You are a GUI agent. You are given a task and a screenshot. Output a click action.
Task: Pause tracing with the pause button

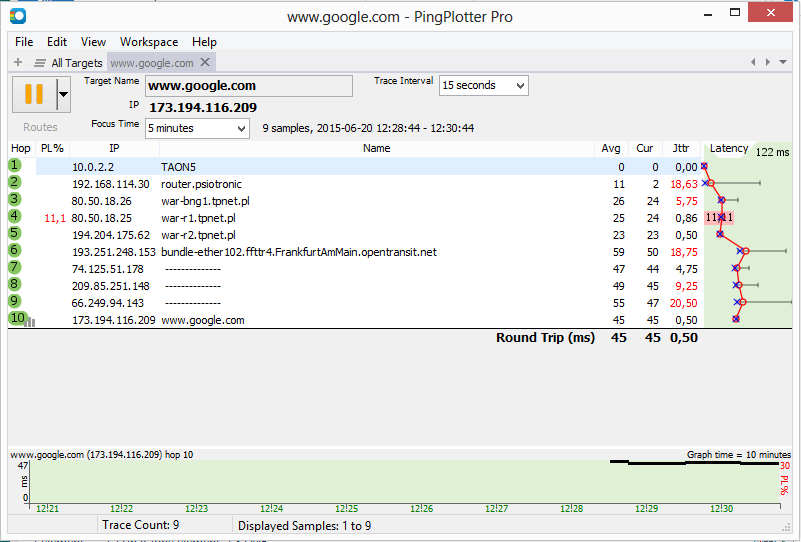(34, 95)
